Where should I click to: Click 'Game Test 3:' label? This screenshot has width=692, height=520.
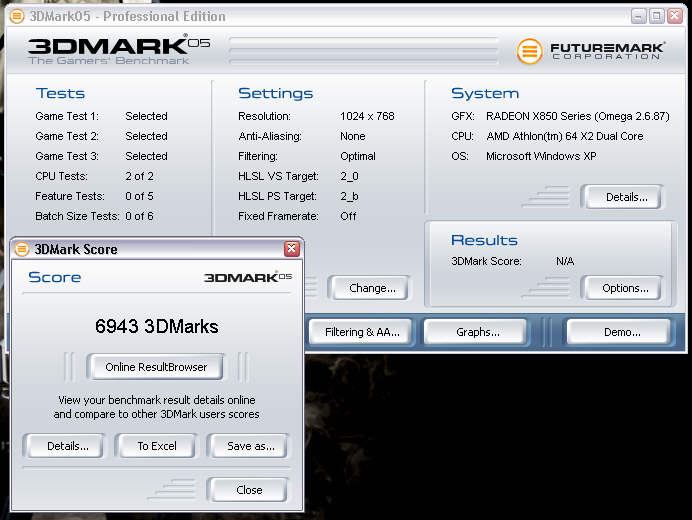click(x=67, y=156)
